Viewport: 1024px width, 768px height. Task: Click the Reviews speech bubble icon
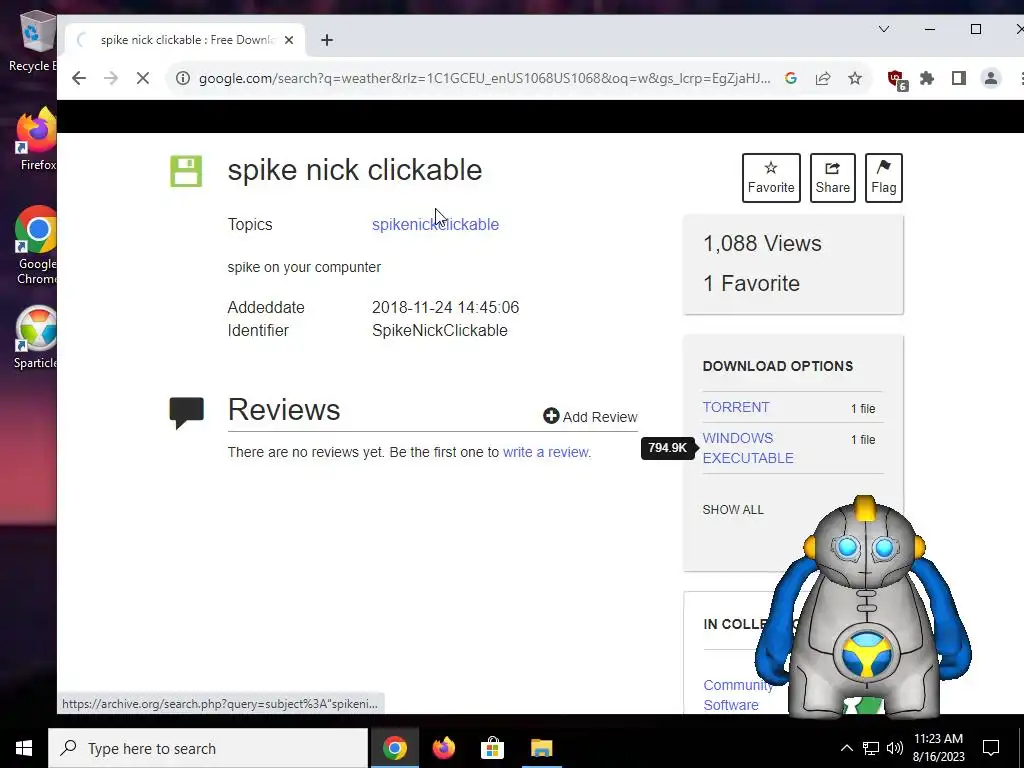coord(187,413)
